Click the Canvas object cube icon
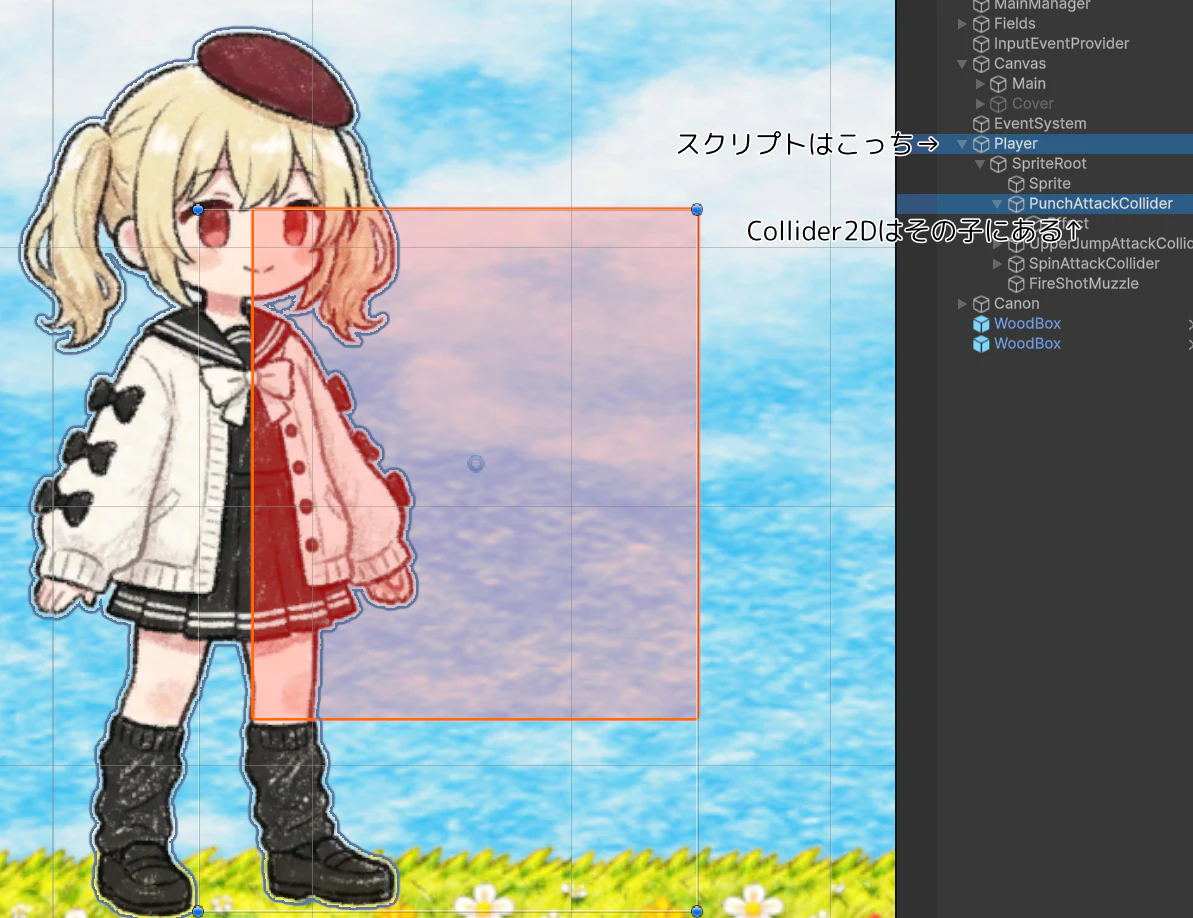The height and width of the screenshot is (918, 1193). point(981,64)
